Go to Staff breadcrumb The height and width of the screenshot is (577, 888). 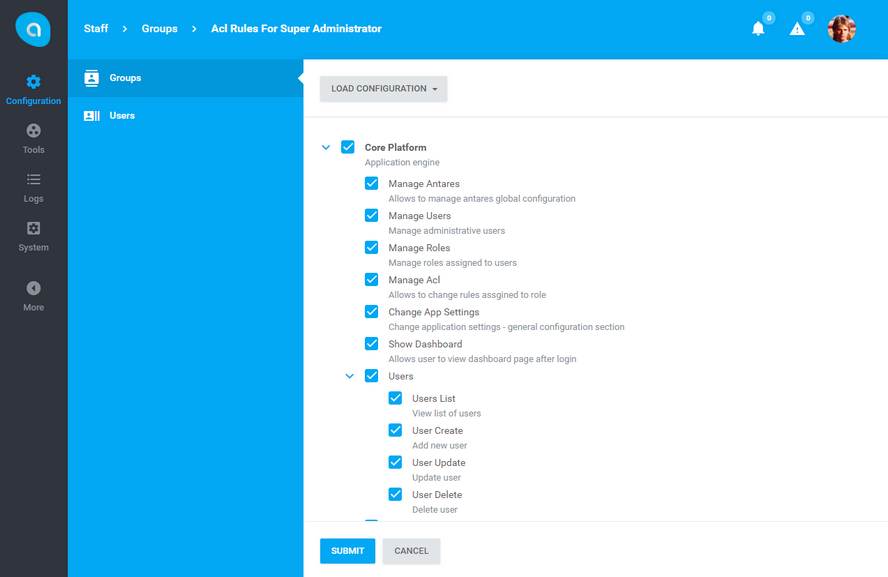pos(96,29)
